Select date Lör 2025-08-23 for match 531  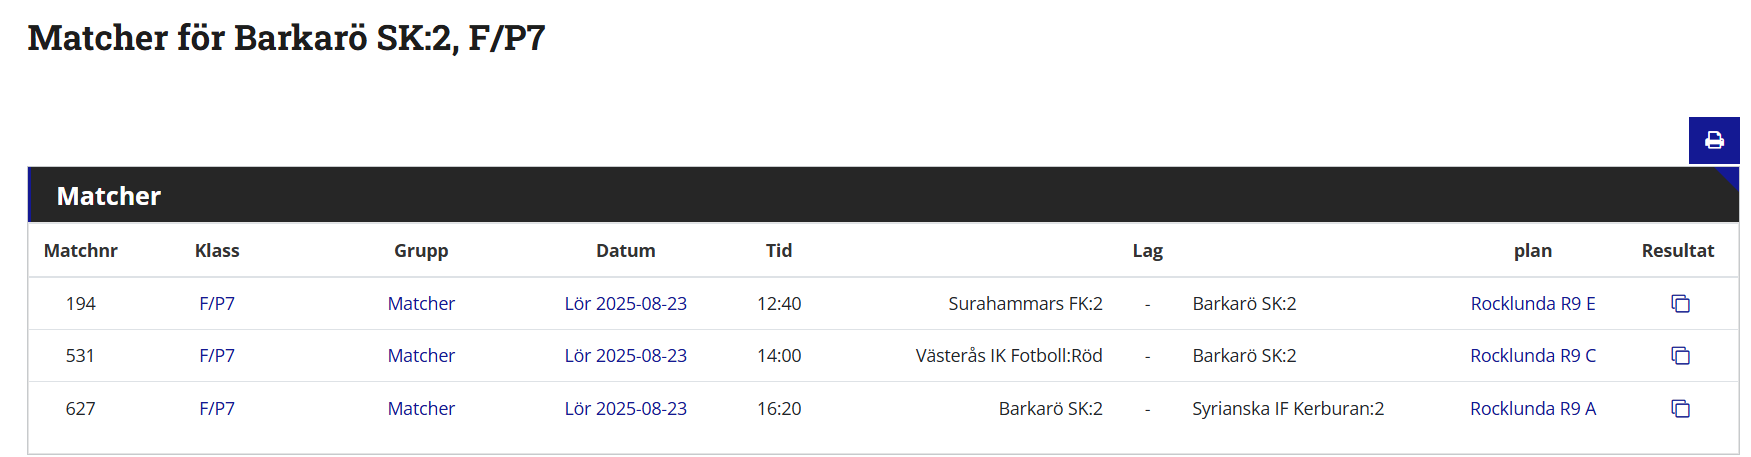625,356
